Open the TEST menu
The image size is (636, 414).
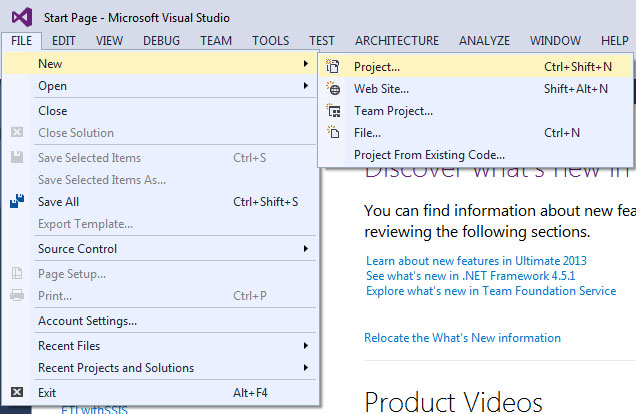(x=322, y=41)
